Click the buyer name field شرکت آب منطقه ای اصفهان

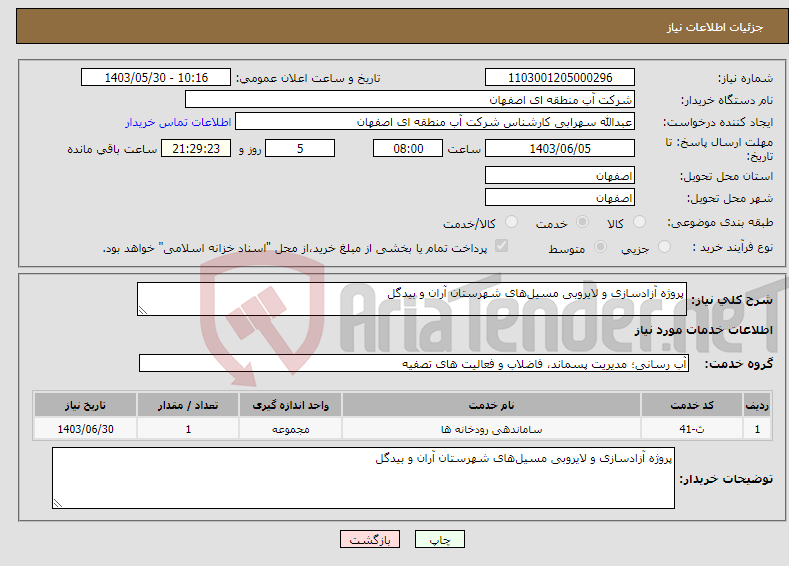coord(410,100)
